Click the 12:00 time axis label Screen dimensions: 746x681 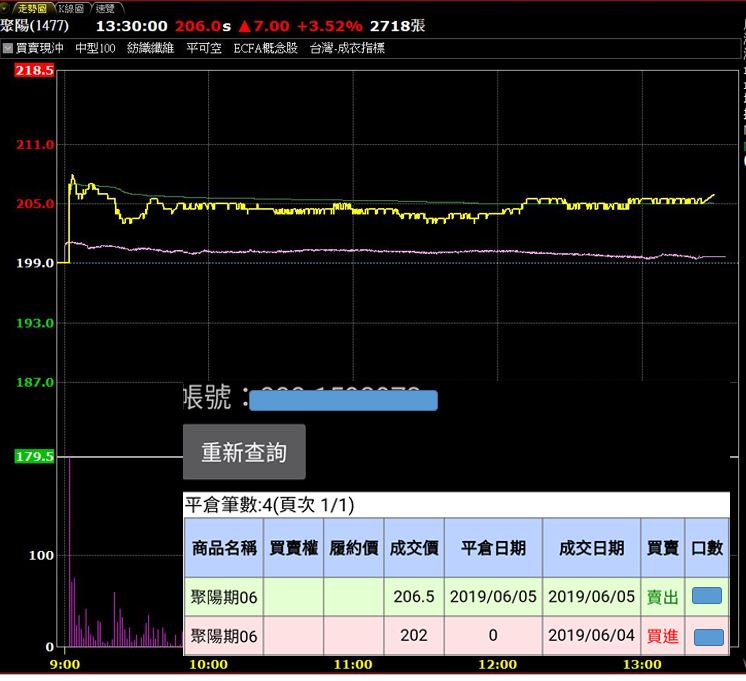pyautogui.click(x=497, y=665)
